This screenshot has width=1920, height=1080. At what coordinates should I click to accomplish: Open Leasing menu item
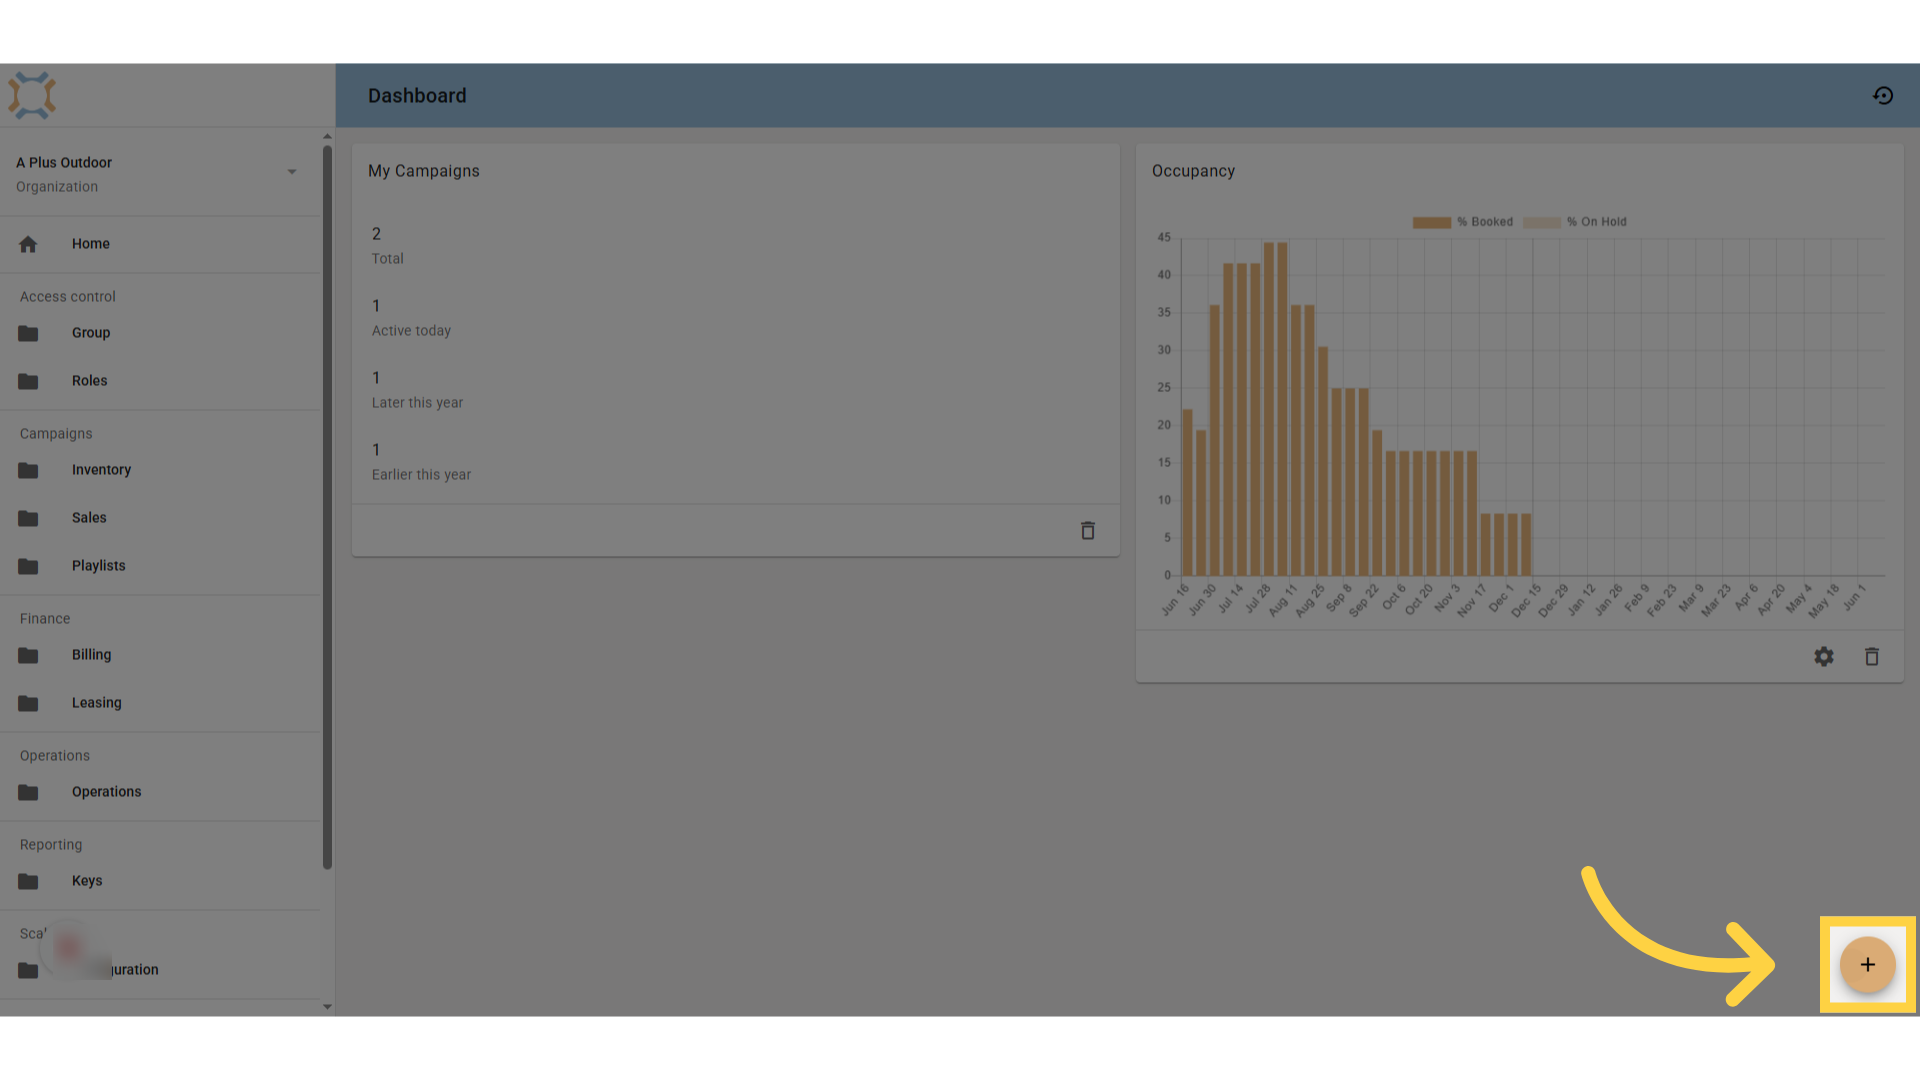click(x=160, y=703)
